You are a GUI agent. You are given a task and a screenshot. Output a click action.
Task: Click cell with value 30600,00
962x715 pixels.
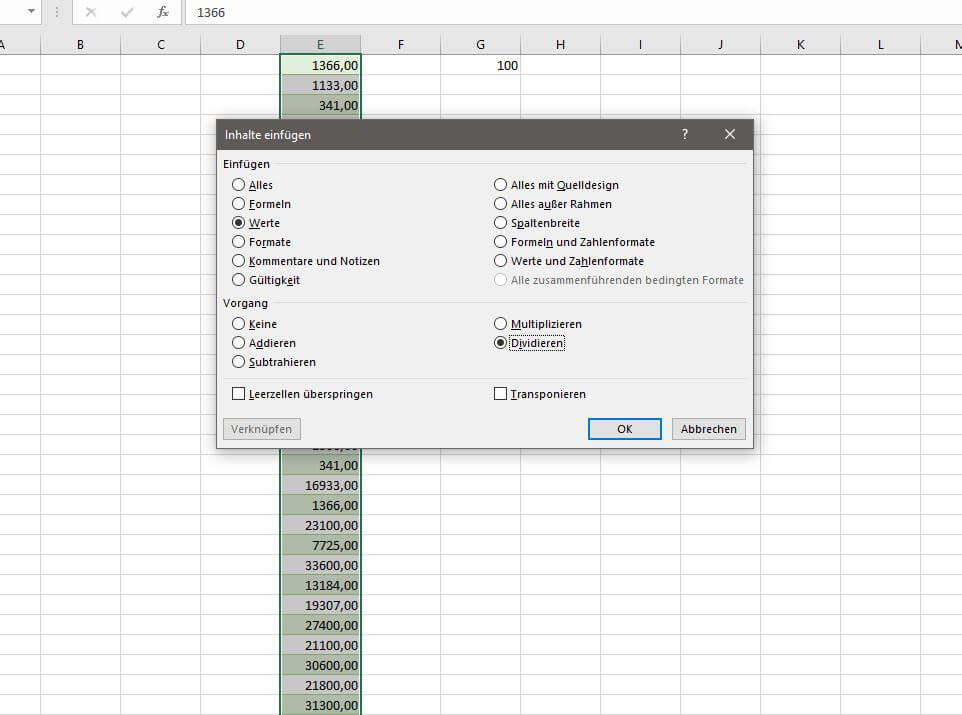(x=320, y=665)
